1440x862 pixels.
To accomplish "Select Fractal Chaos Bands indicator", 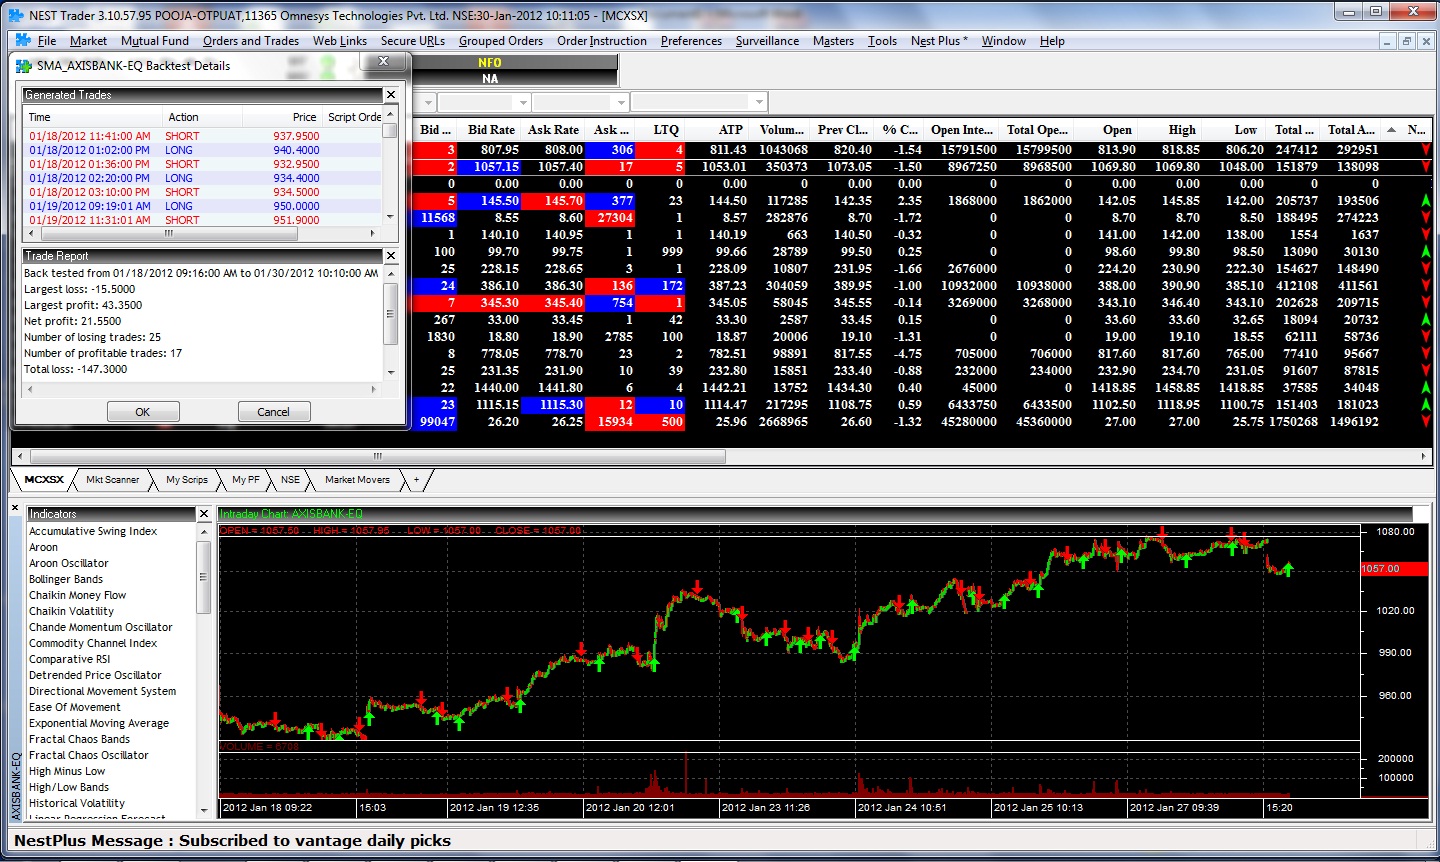I will point(80,739).
